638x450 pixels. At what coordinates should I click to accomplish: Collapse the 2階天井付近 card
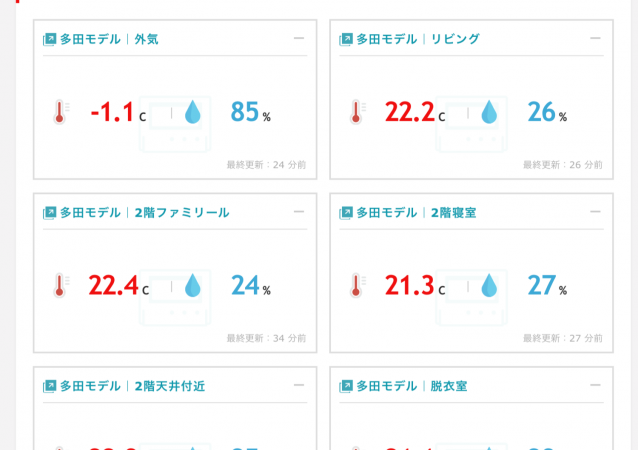point(299,385)
